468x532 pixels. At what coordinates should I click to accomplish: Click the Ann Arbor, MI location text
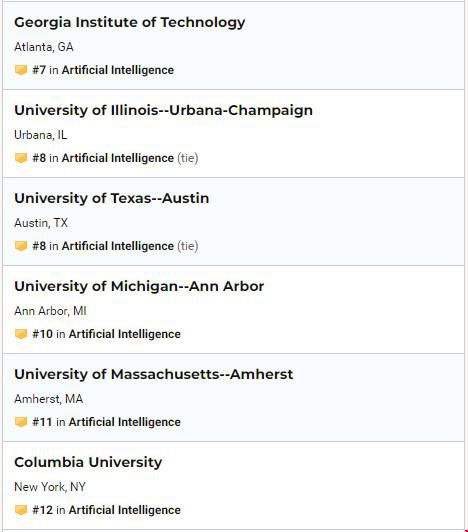[x=50, y=311]
